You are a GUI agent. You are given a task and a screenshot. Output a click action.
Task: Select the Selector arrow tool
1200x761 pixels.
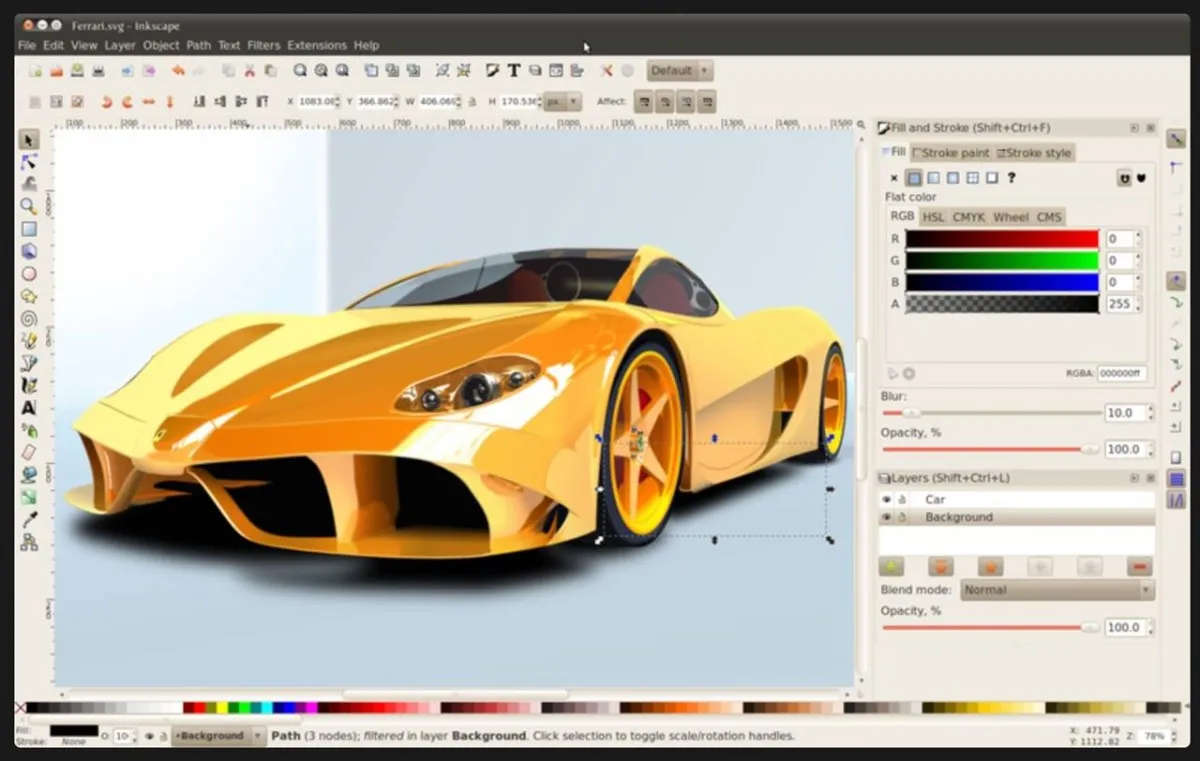[x=29, y=139]
